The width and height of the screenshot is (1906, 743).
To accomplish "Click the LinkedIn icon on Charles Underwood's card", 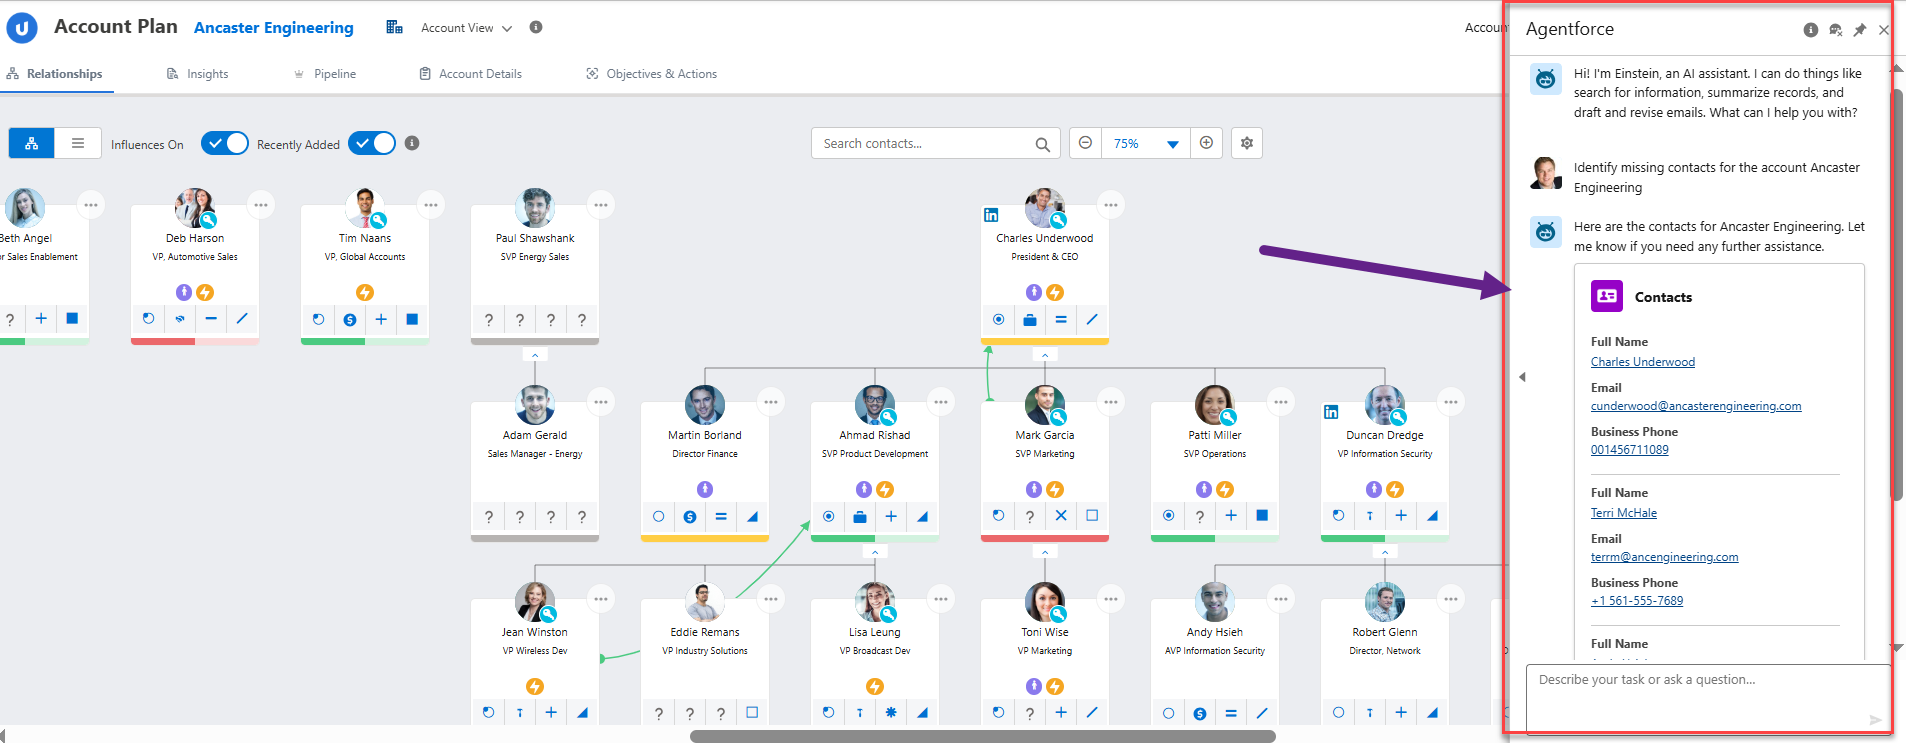I will (991, 215).
